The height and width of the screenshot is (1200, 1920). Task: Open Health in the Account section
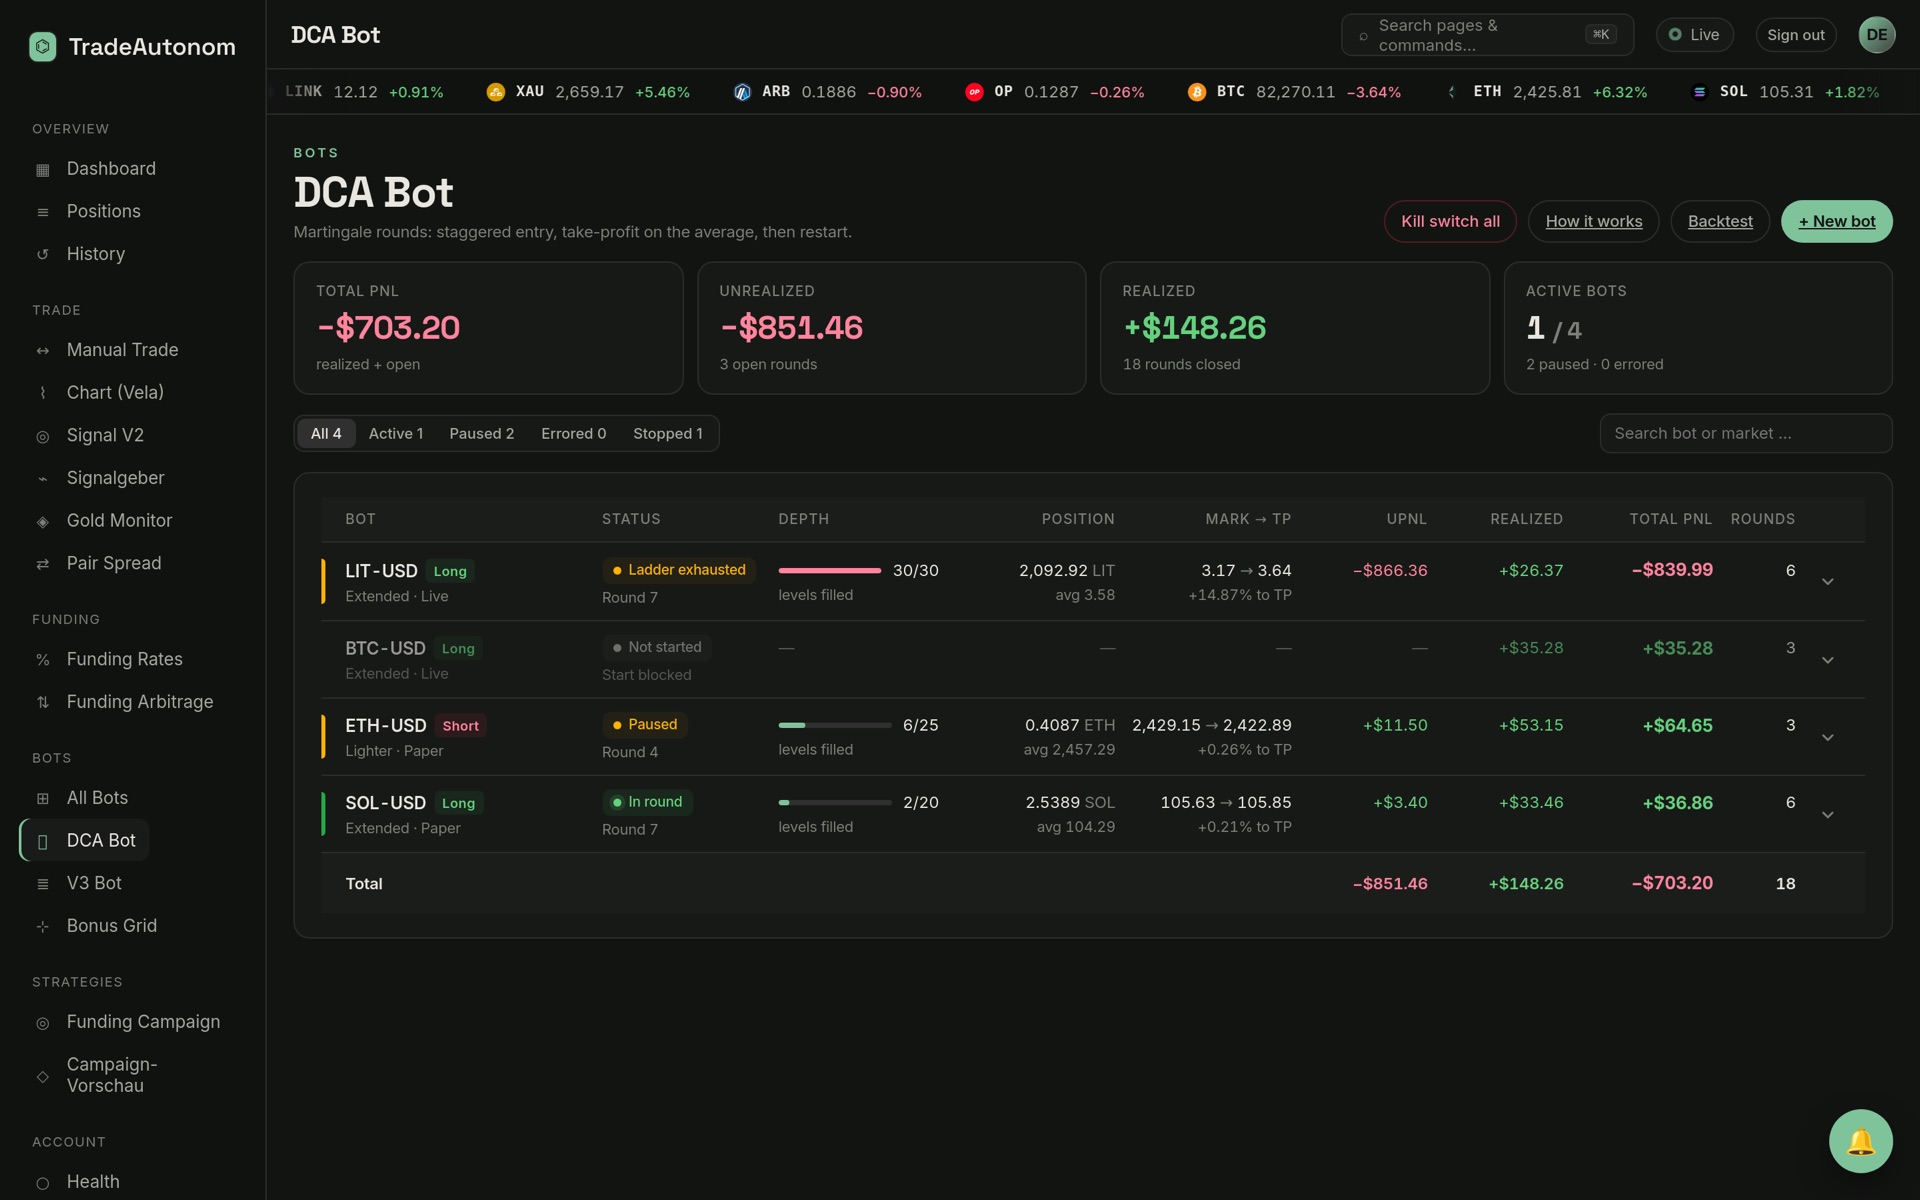[93, 1182]
